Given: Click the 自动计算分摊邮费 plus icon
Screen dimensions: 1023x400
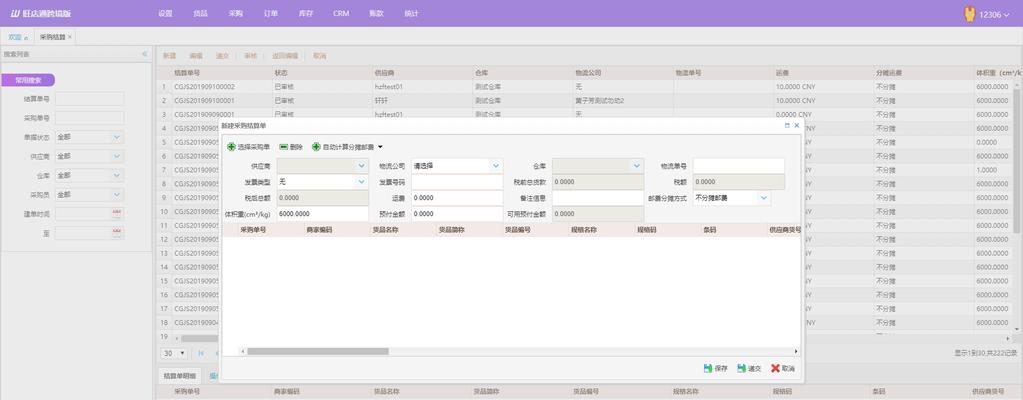Looking at the screenshot, I should point(317,147).
